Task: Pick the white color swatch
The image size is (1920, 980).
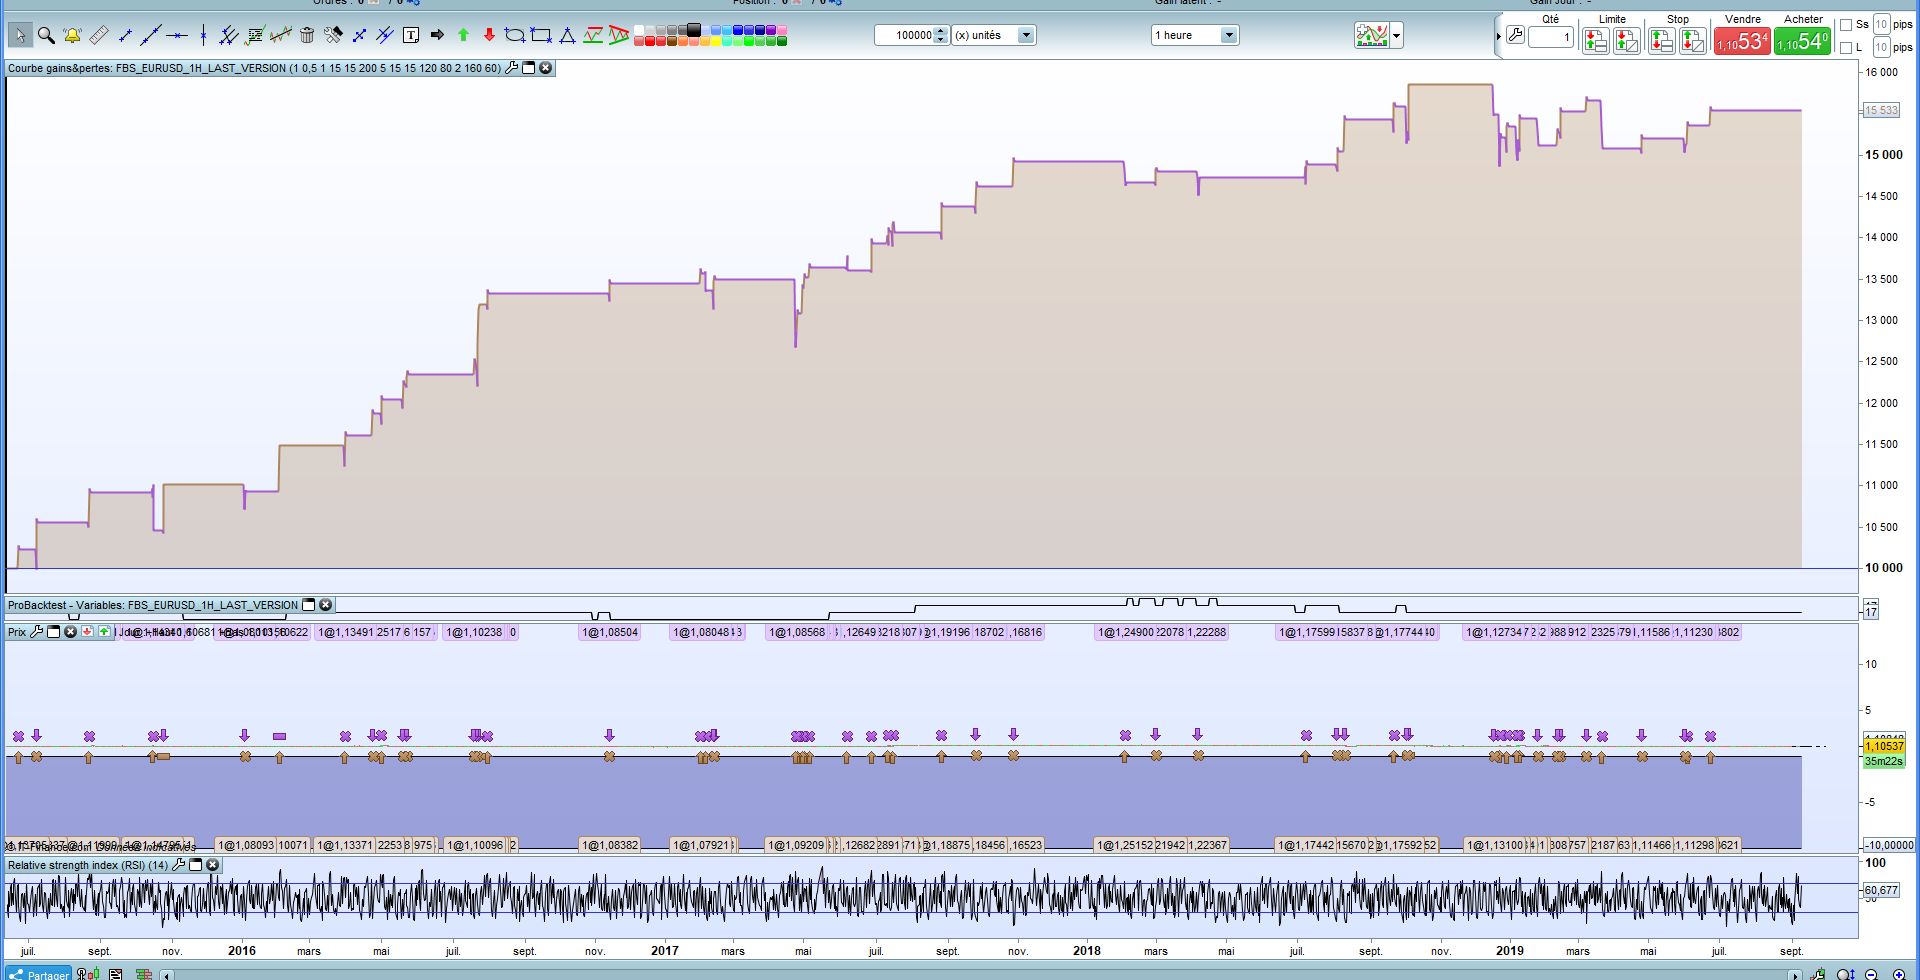Action: pyautogui.click(x=640, y=30)
